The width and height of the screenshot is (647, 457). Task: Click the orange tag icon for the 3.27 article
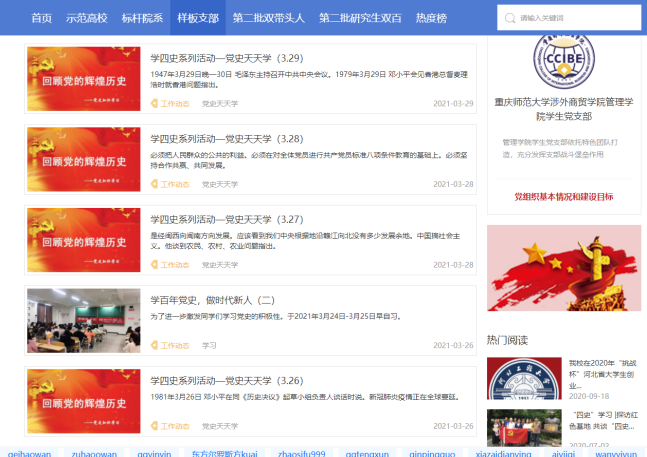[x=155, y=265]
